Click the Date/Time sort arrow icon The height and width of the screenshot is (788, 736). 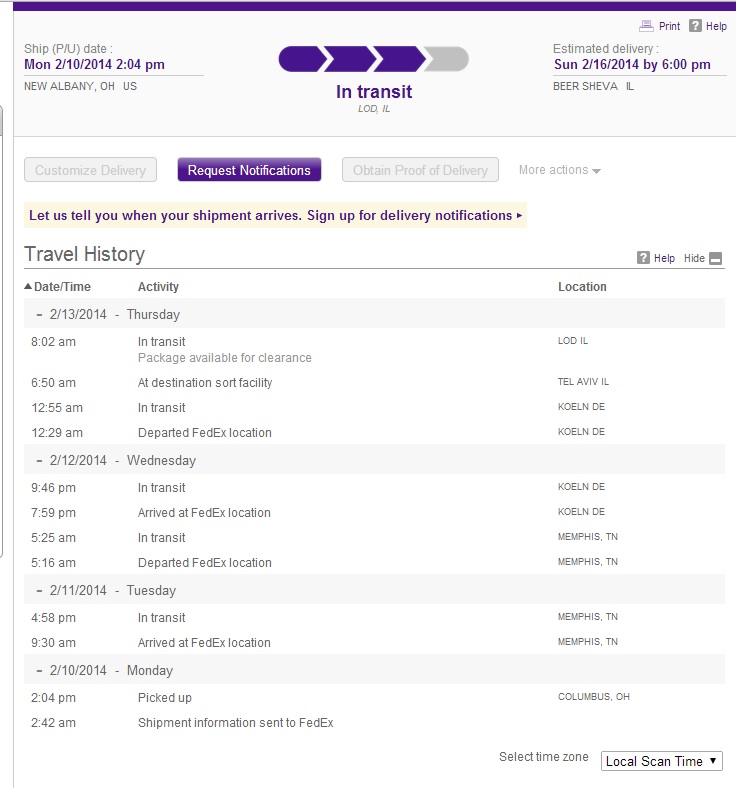pyautogui.click(x=28, y=287)
